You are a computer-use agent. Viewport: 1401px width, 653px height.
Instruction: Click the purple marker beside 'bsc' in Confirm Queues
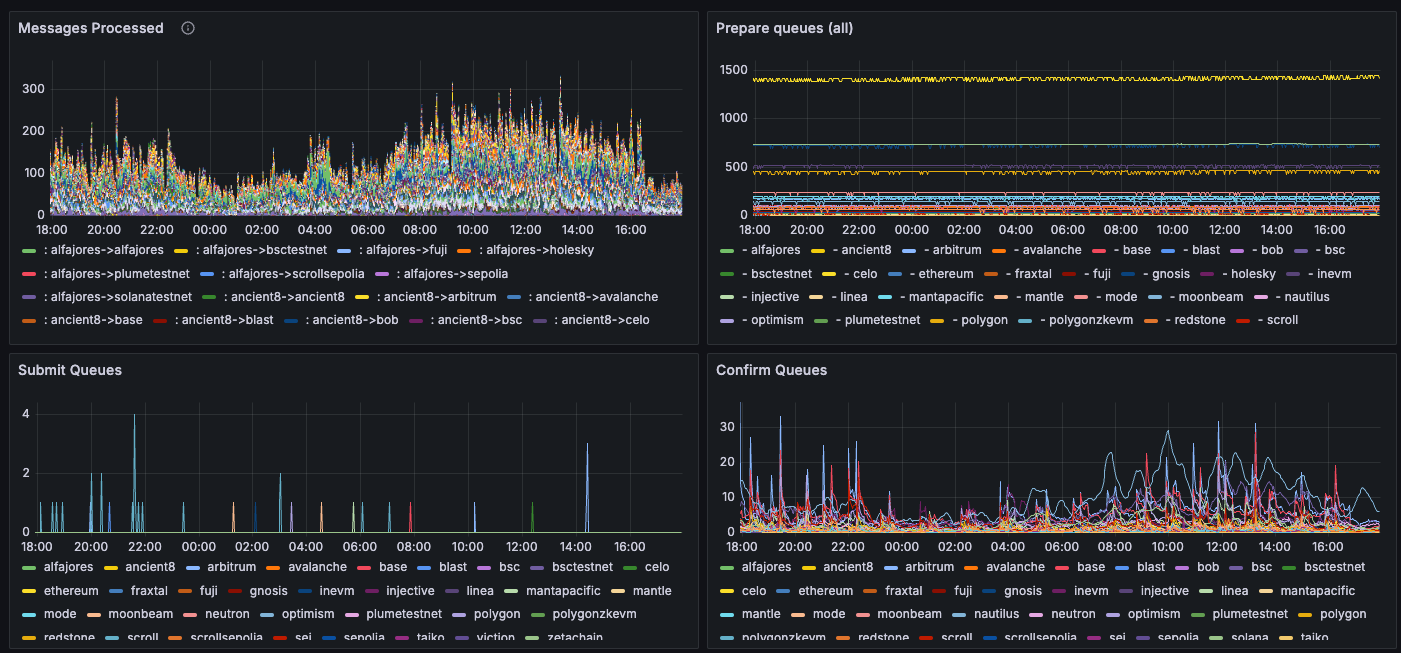coord(1238,566)
